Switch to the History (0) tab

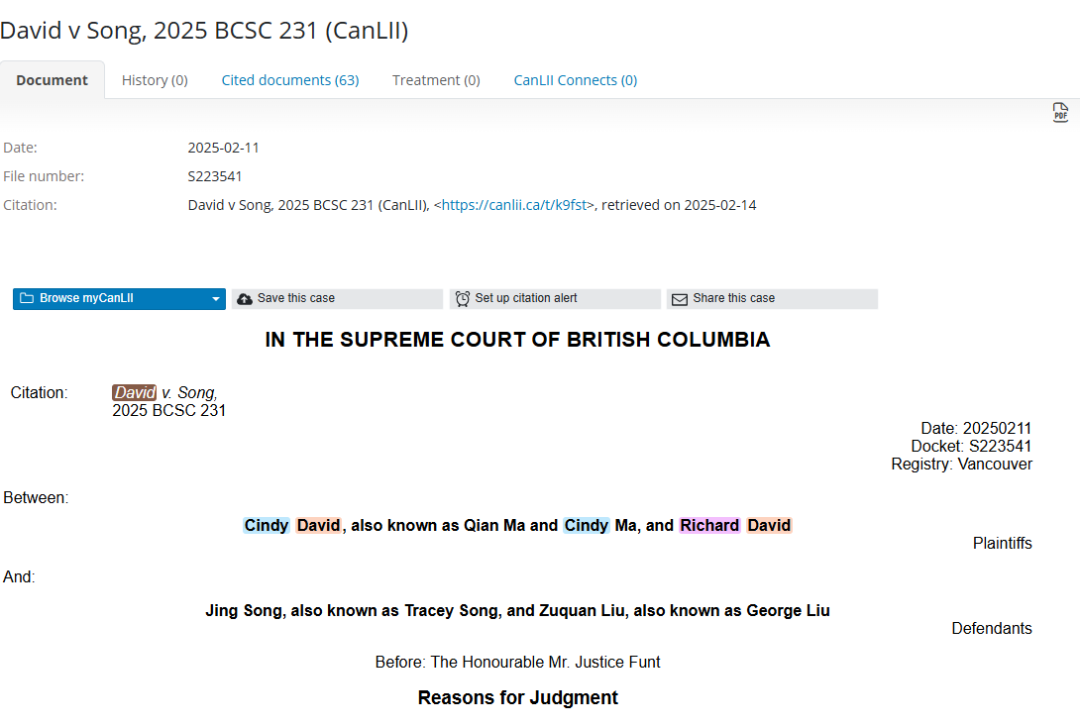[x=154, y=80]
